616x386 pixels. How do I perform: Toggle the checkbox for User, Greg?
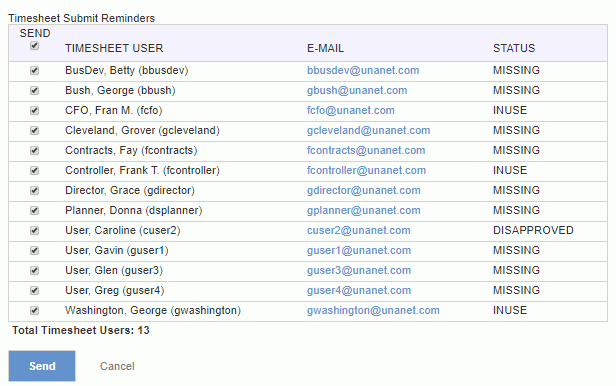tap(35, 291)
